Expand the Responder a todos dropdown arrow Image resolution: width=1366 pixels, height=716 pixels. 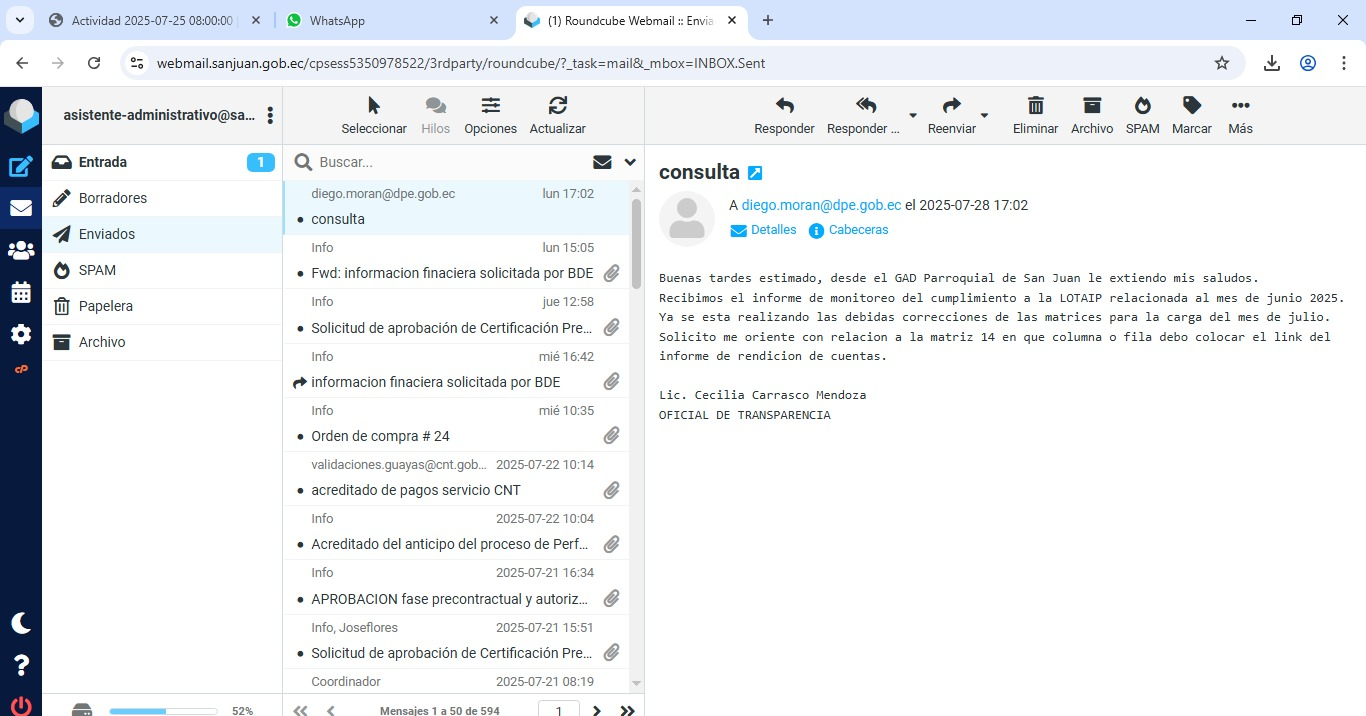click(912, 116)
